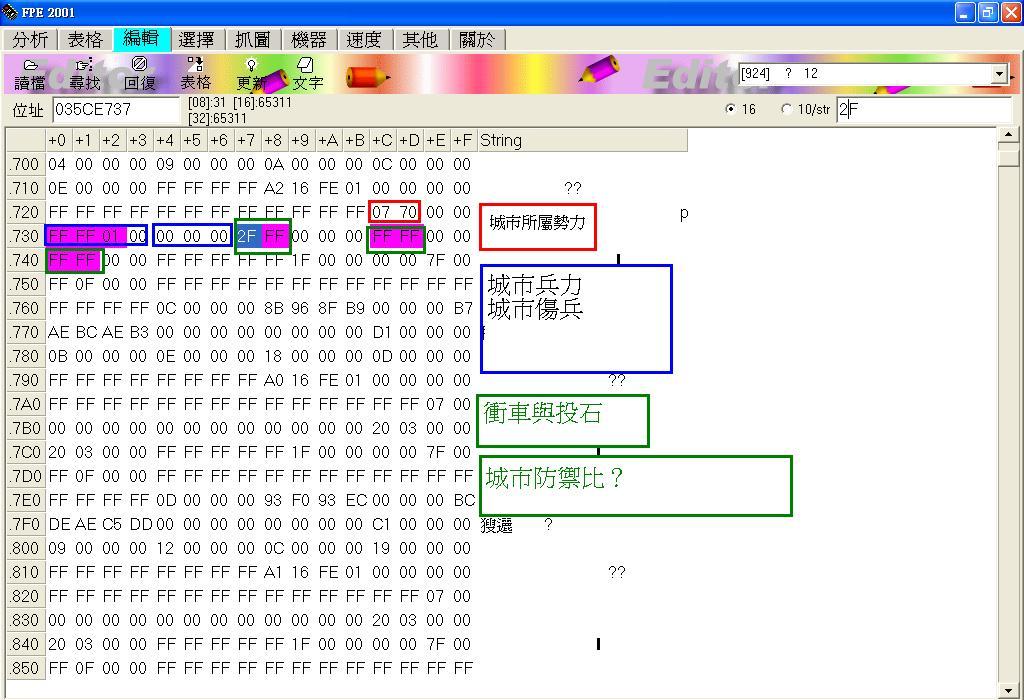This screenshot has height=700, width=1024.
Task: Click byte D1 in row 770
Action: pos(381,332)
